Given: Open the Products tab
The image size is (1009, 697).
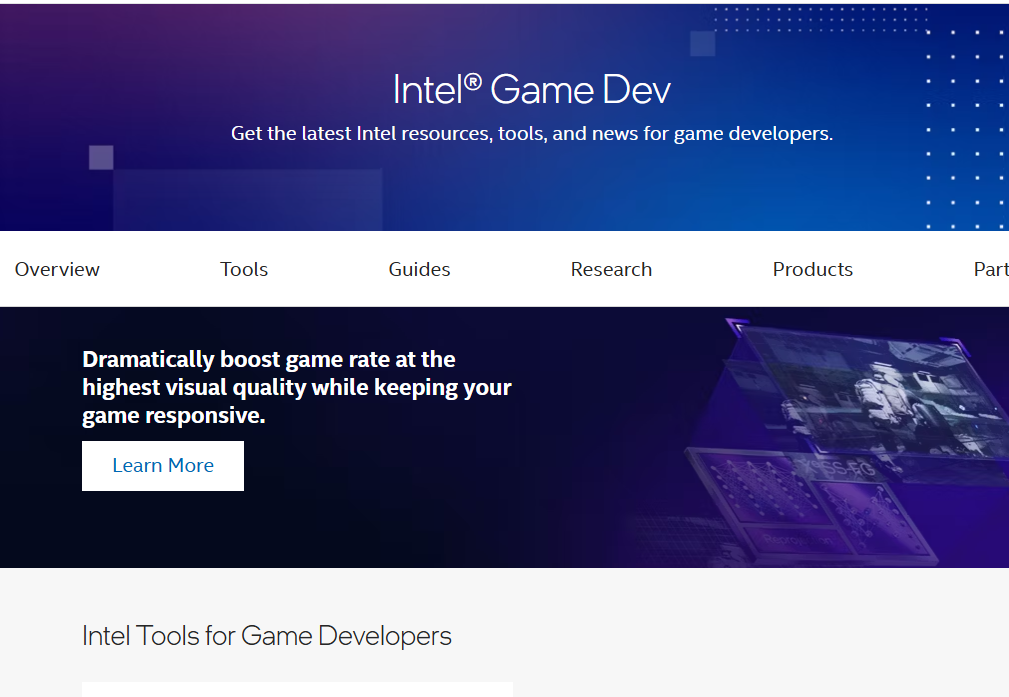Looking at the screenshot, I should click(812, 269).
